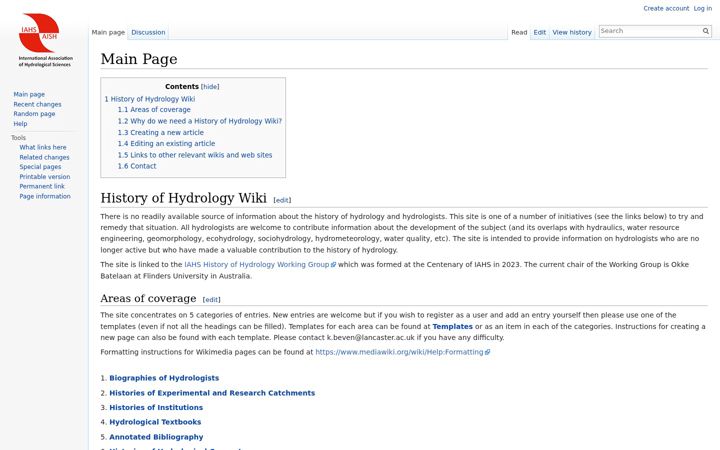Viewport: 720px width, 450px height.
Task: Jump to 1.4 Editing an existing article
Action: [166, 144]
